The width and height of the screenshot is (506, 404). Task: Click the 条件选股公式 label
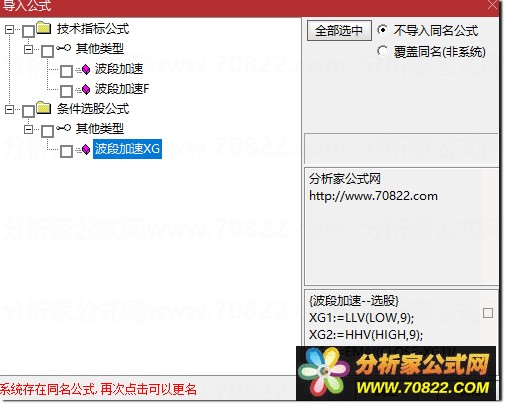93,109
